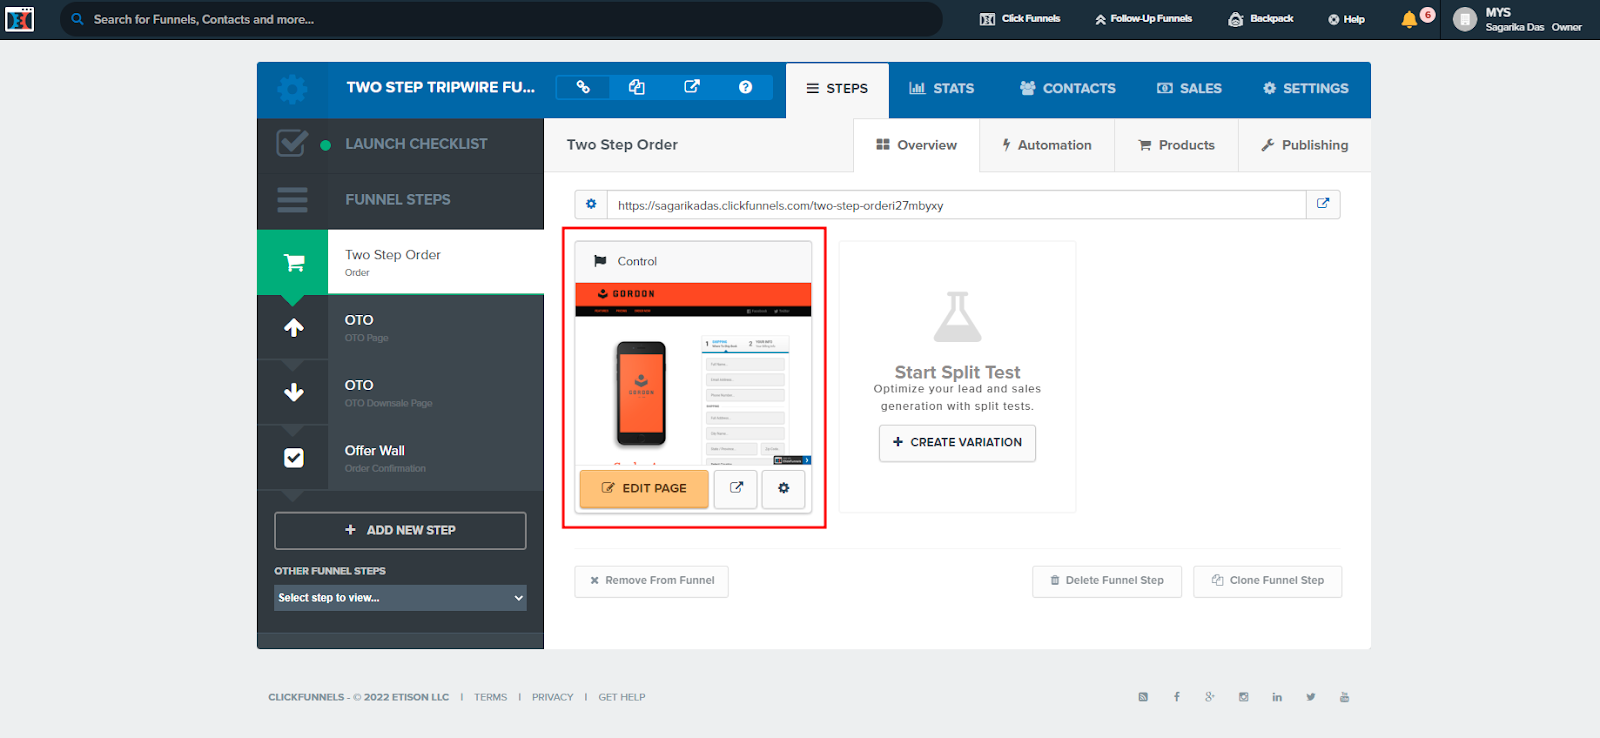Click the Control page thumbnail preview
This screenshot has height=738, width=1600.
click(x=693, y=374)
